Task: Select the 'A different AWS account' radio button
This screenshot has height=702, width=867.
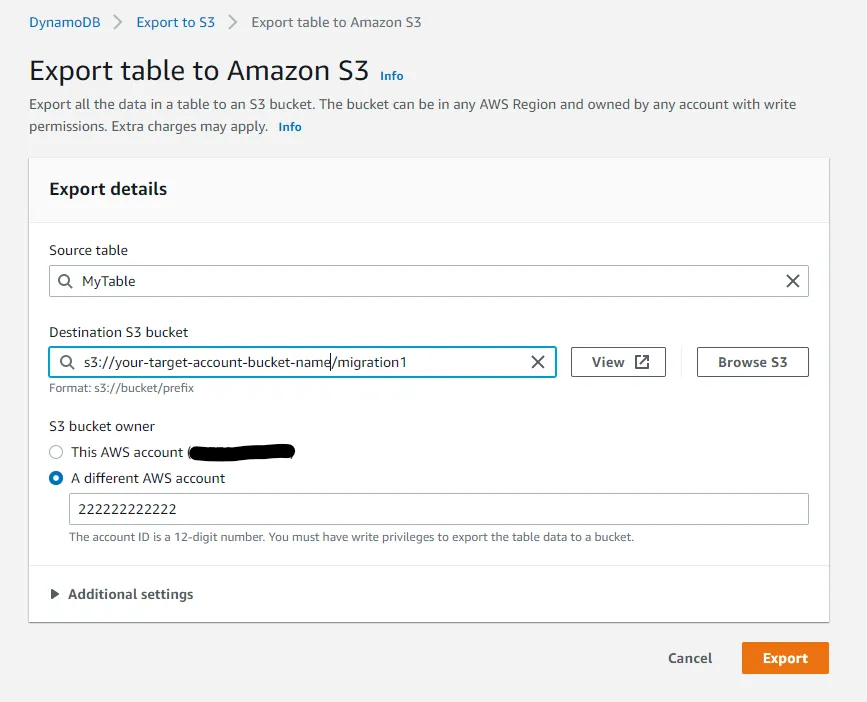Action: point(56,478)
